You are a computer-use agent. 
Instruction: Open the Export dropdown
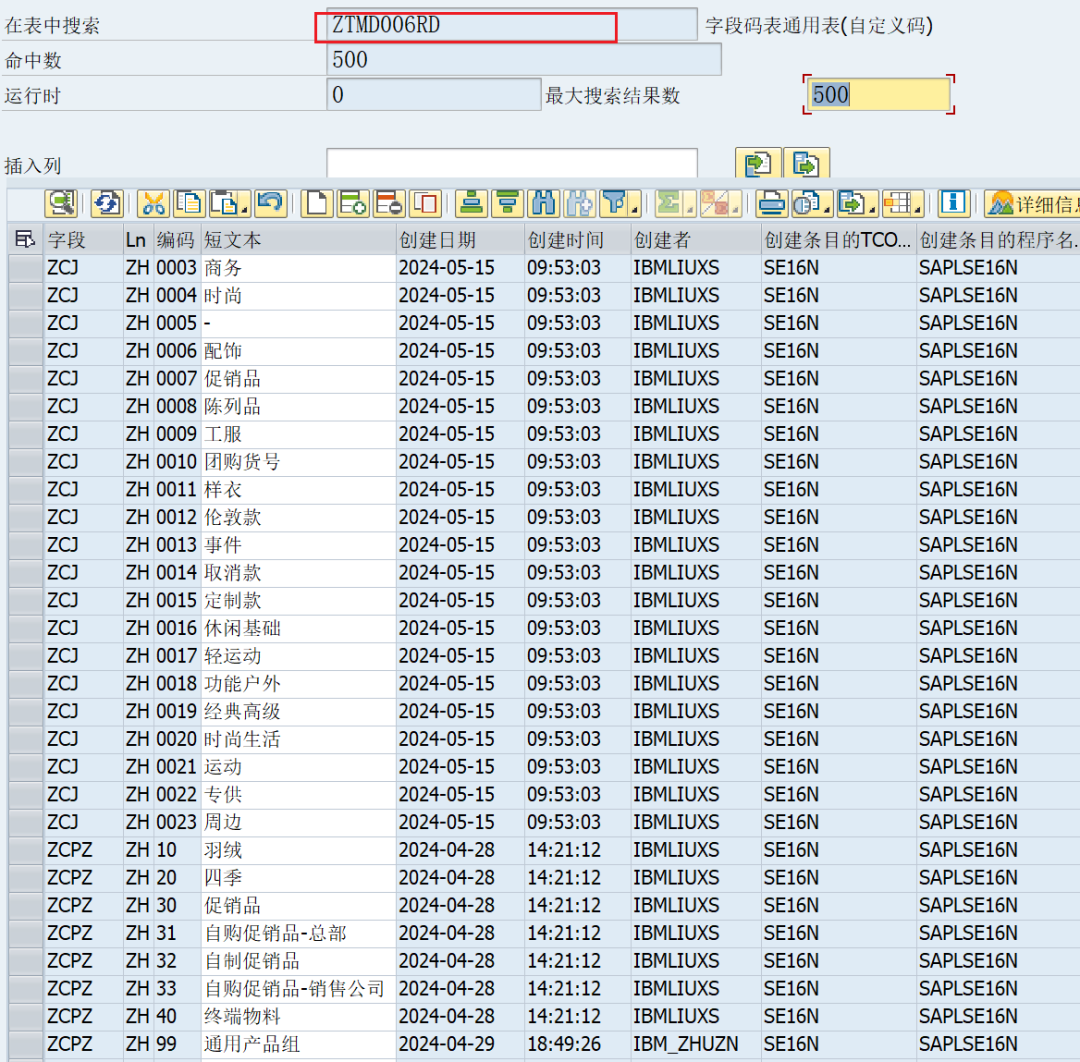[x=872, y=209]
